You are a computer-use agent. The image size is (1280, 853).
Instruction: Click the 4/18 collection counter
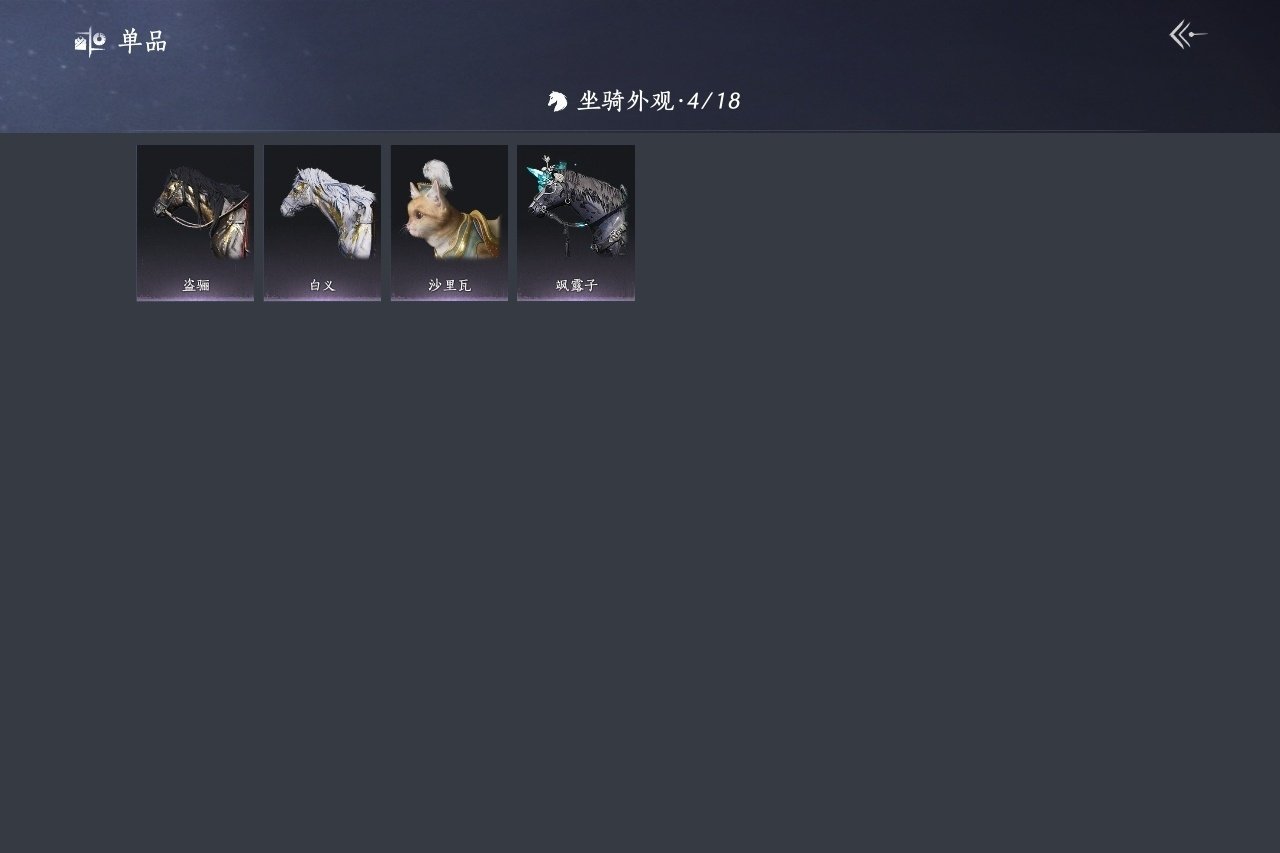714,101
